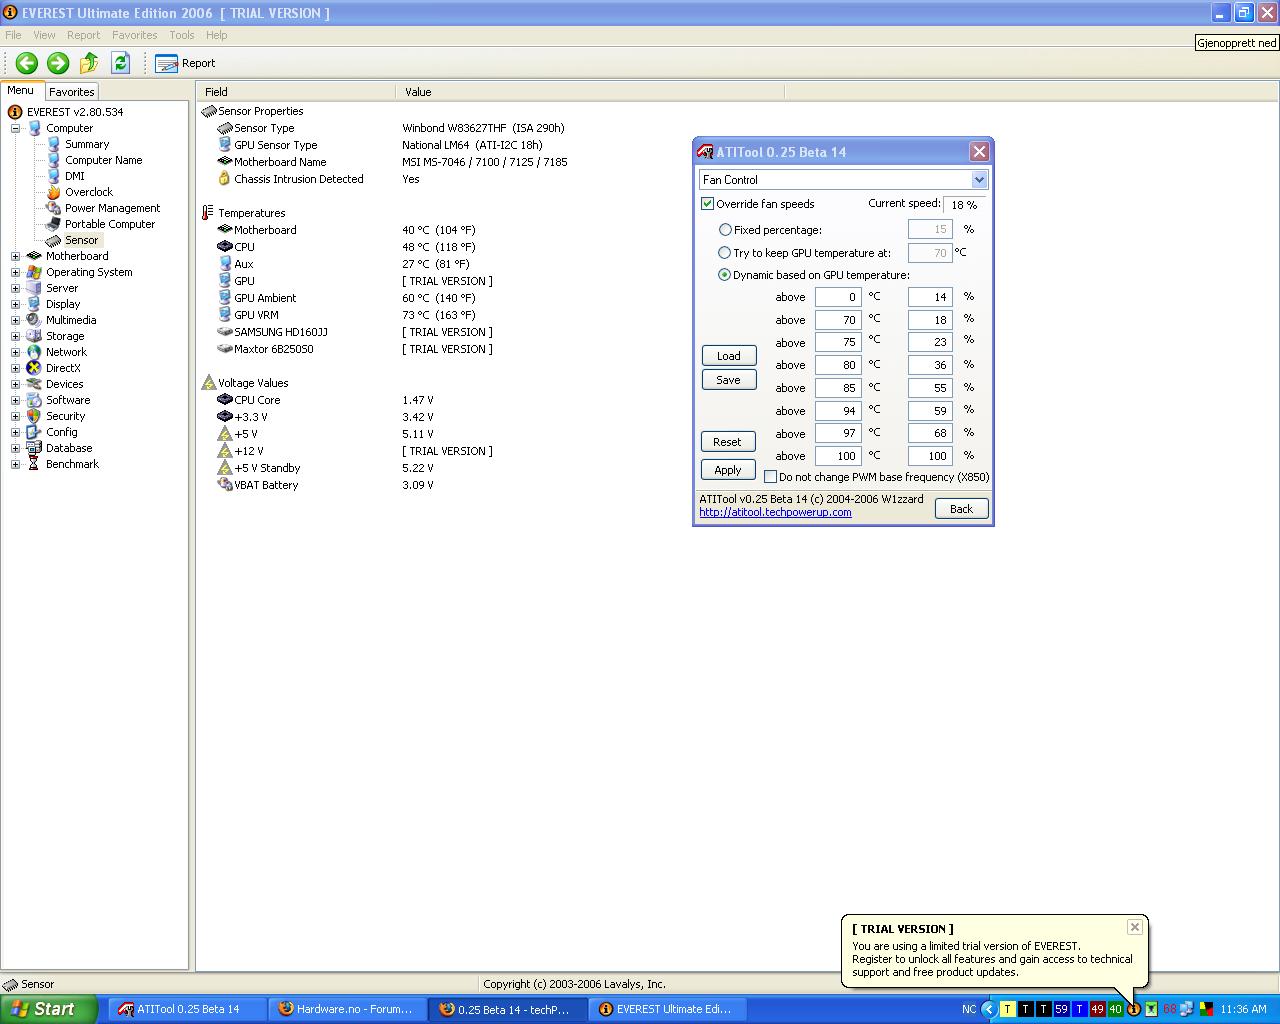Screen dimensions: 1280x1024
Task: Click the Up level toolbar icon
Action: click(89, 63)
